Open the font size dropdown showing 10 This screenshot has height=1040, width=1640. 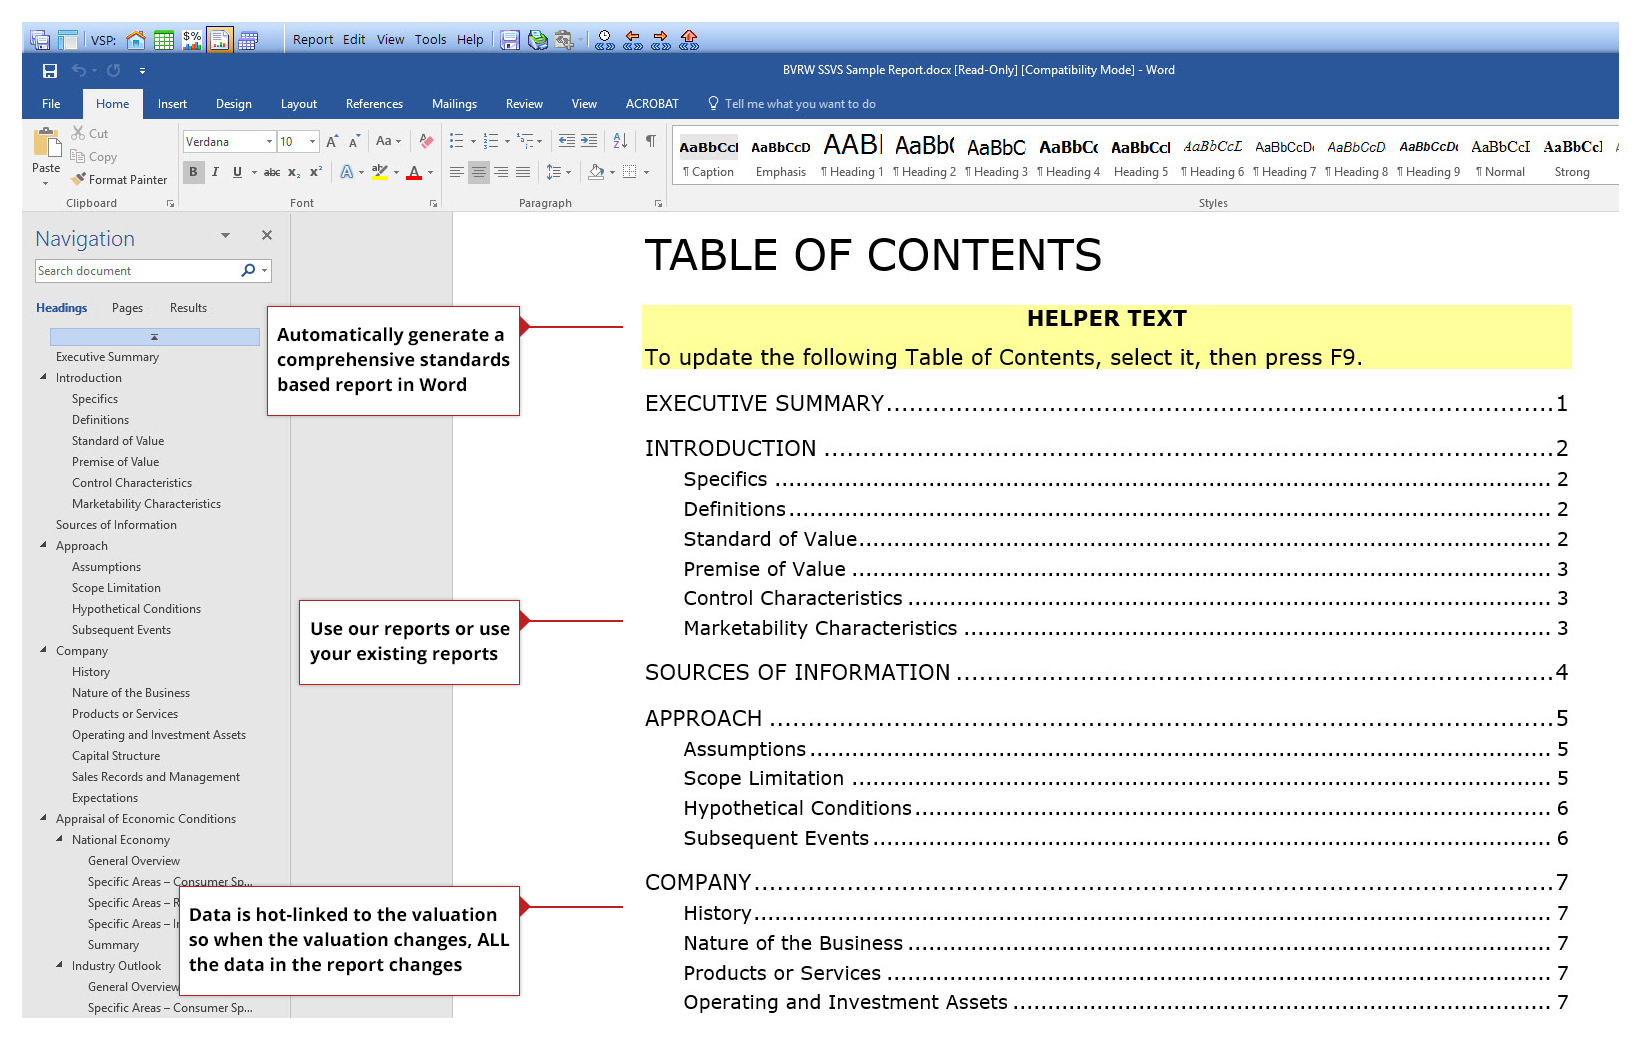click(312, 141)
